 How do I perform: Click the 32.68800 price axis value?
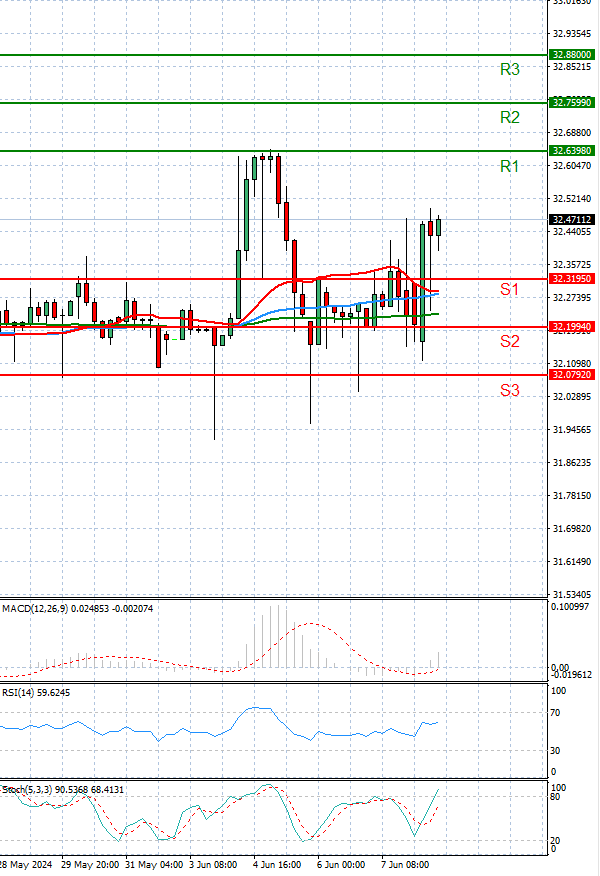pyautogui.click(x=572, y=133)
